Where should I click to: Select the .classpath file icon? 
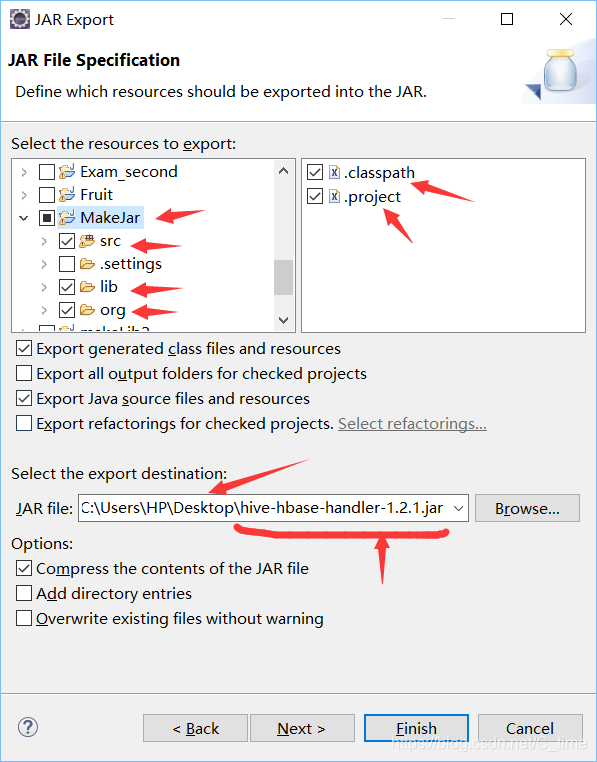[334, 172]
